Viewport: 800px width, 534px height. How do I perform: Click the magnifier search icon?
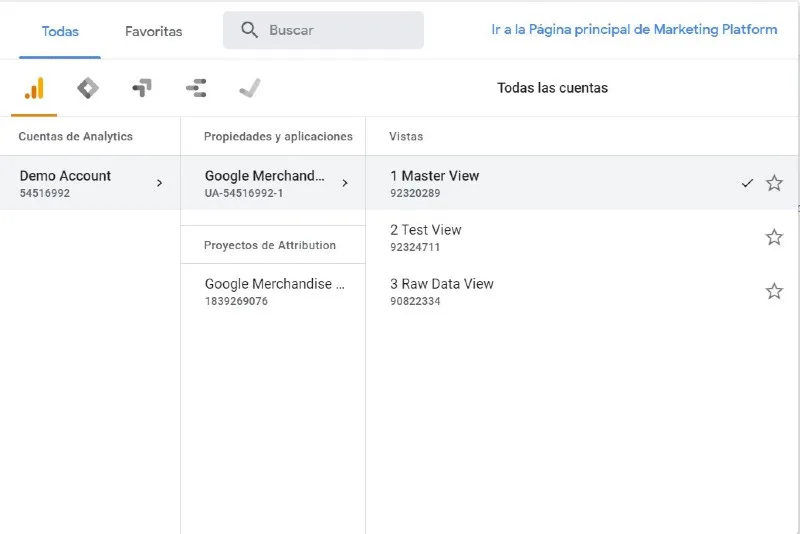click(249, 30)
